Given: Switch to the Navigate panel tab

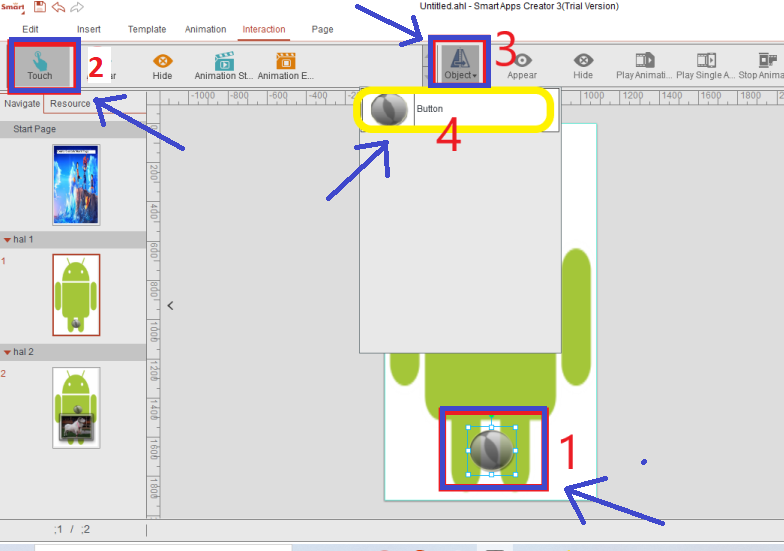Looking at the screenshot, I should [22, 104].
